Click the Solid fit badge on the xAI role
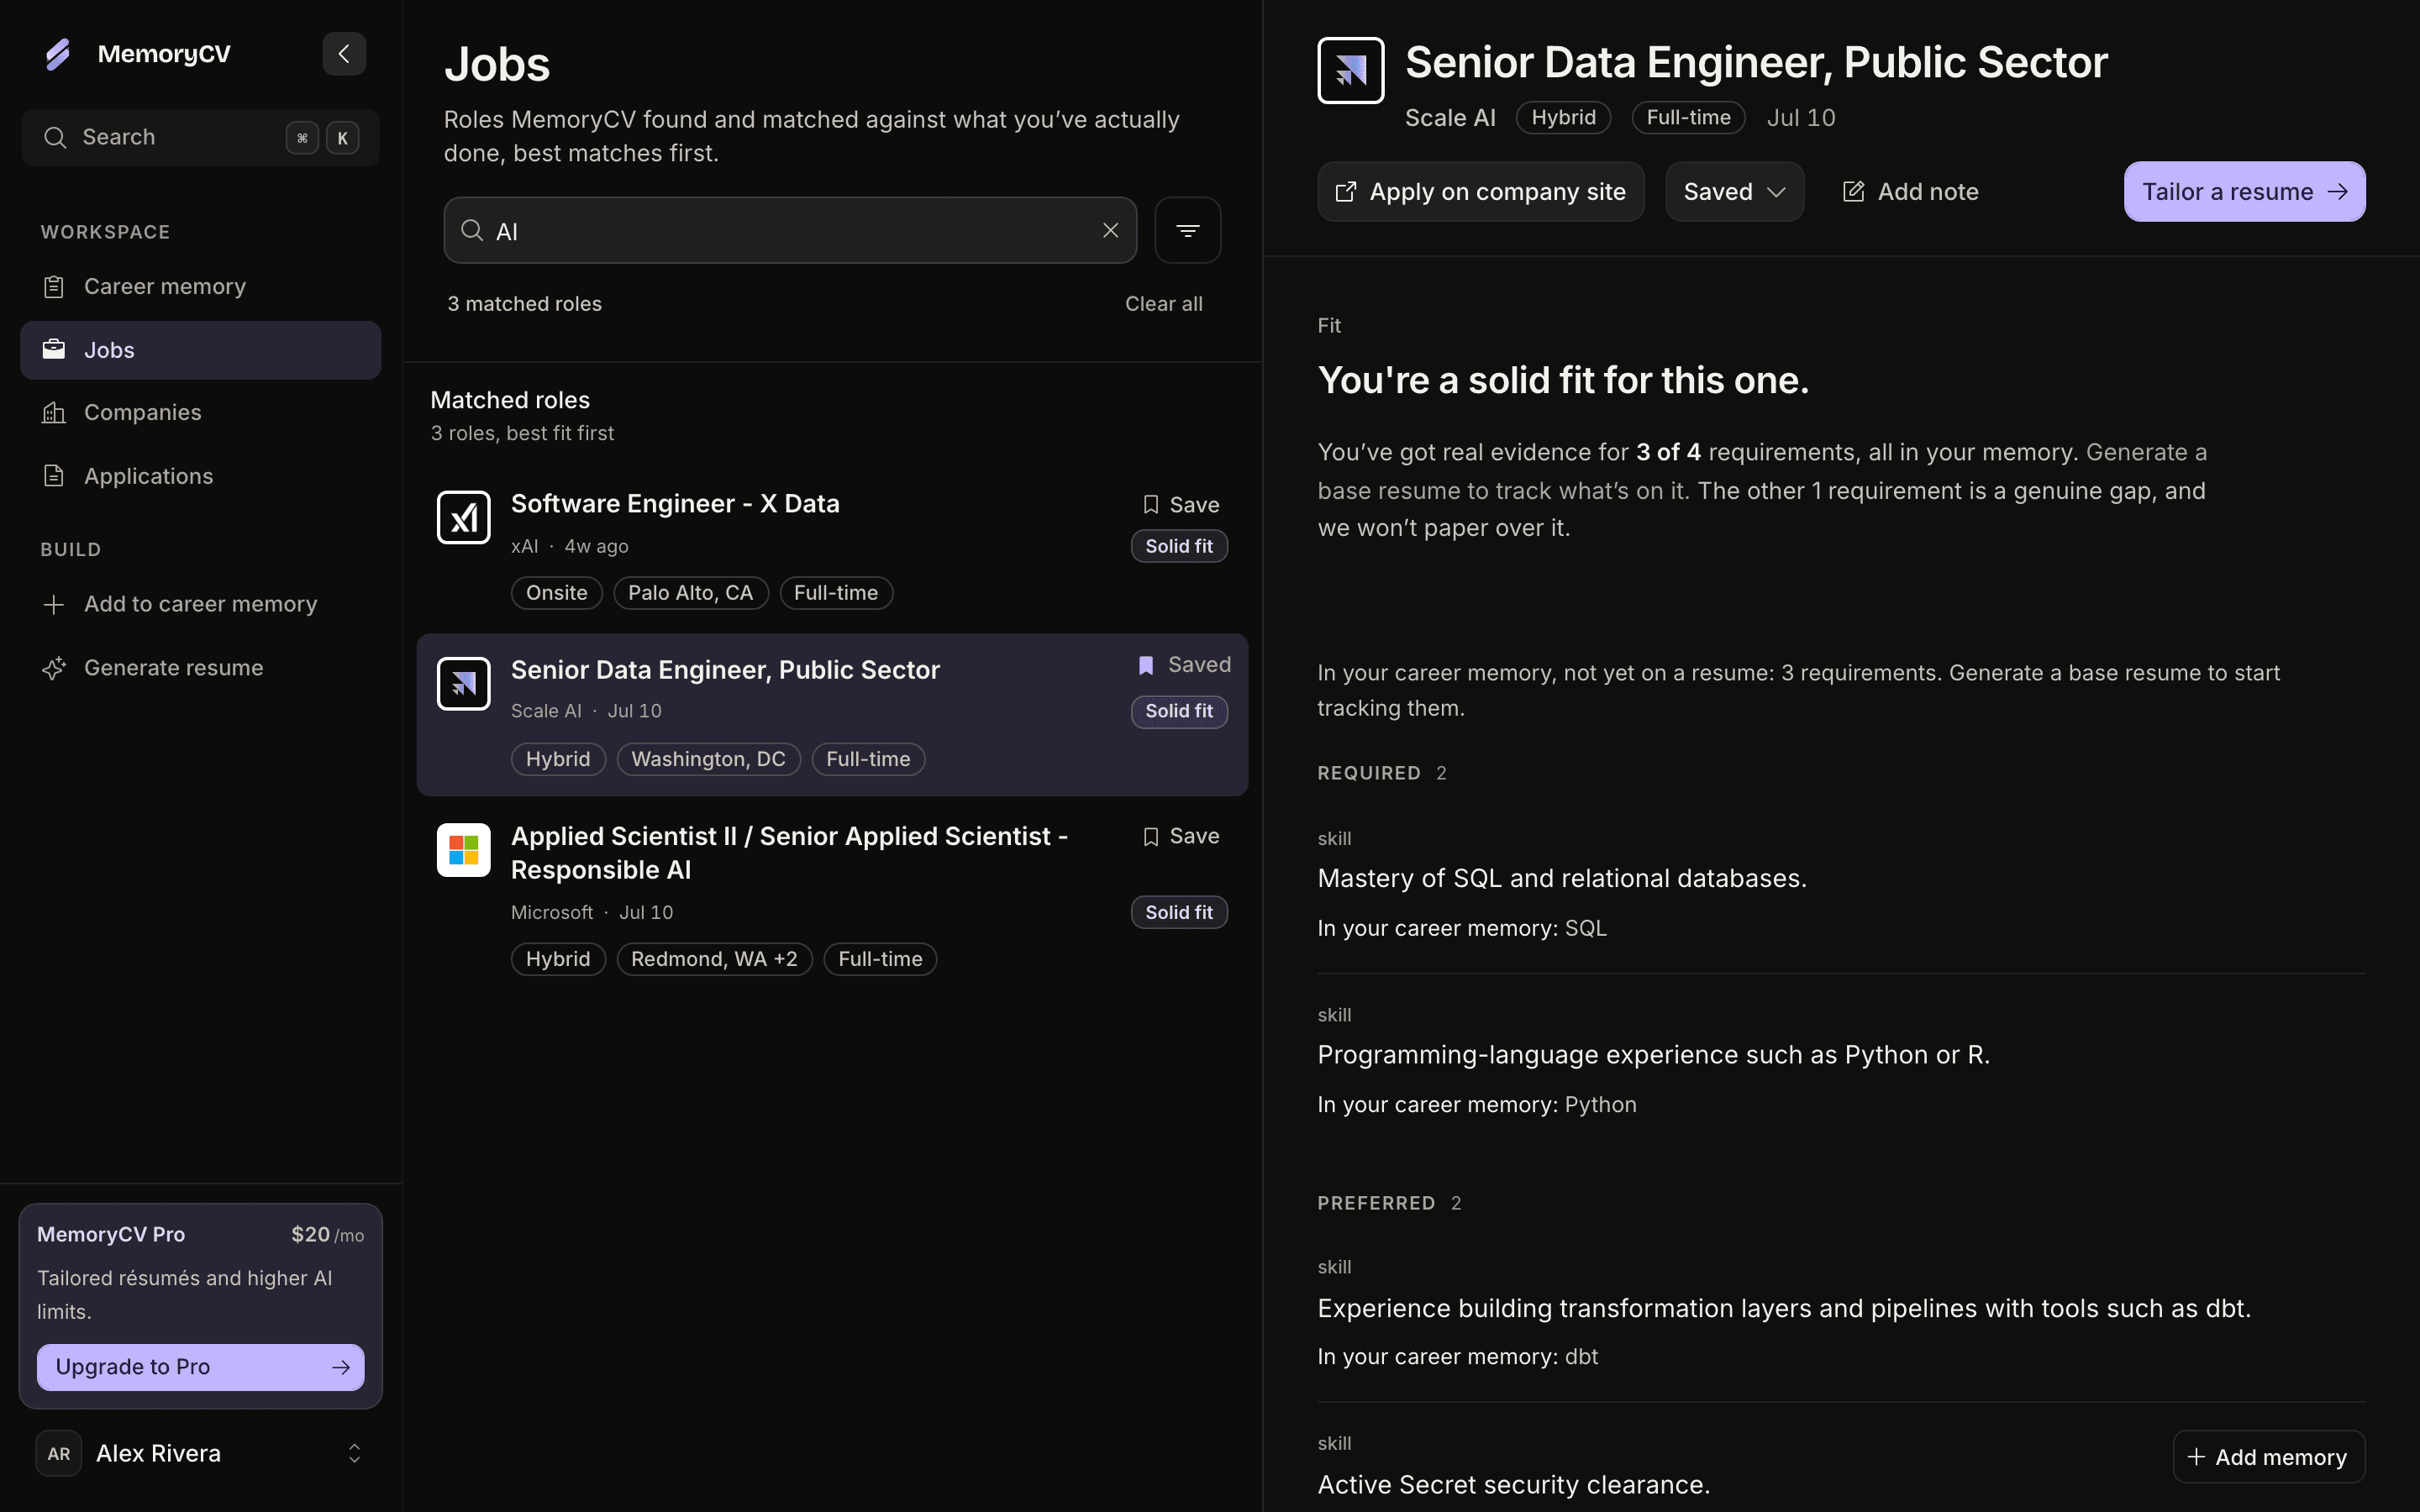 pyautogui.click(x=1179, y=546)
